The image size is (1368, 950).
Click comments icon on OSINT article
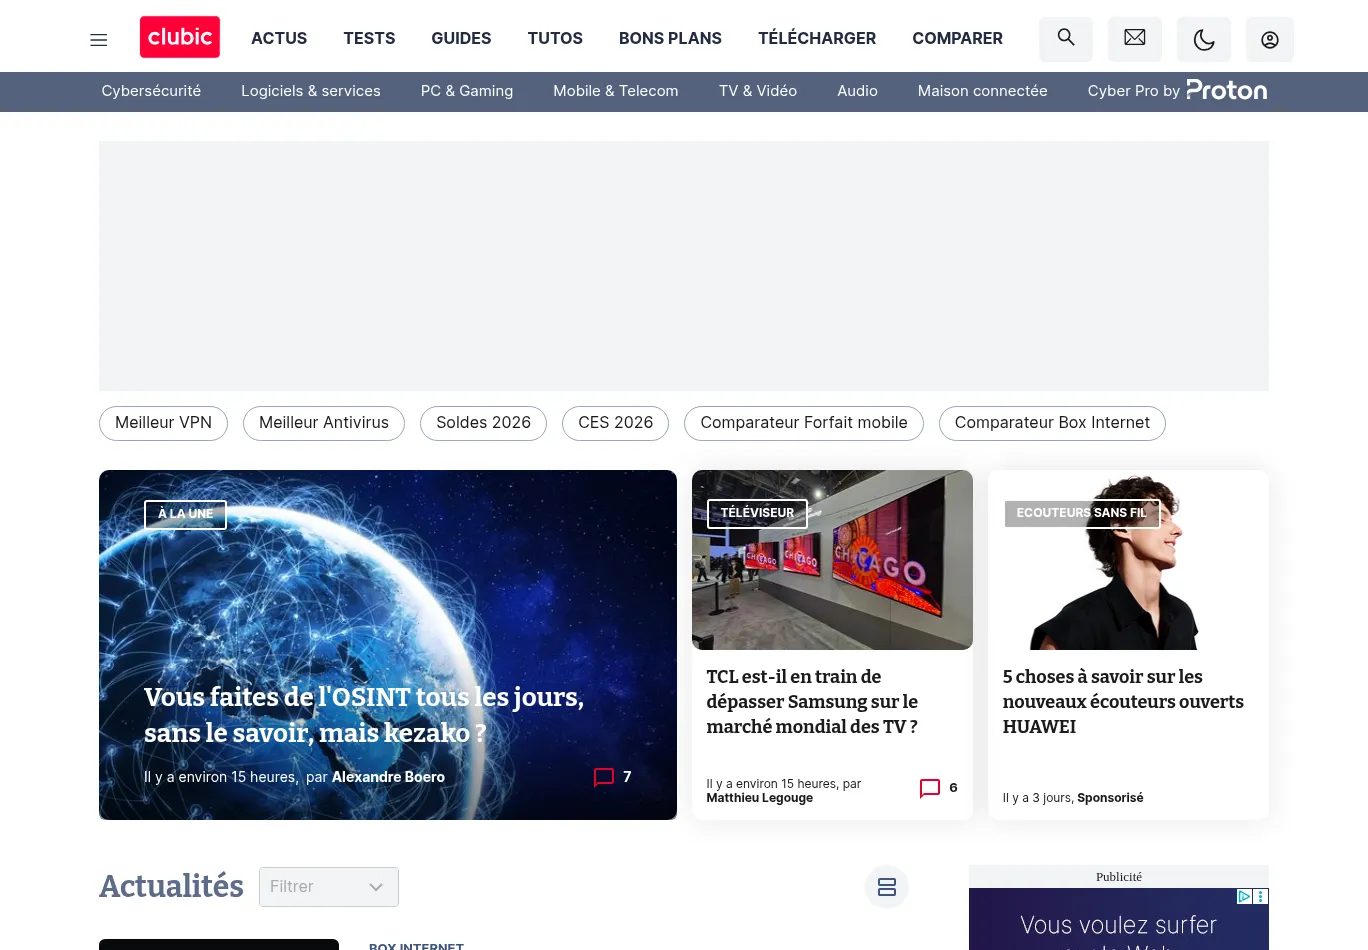pyautogui.click(x=604, y=777)
